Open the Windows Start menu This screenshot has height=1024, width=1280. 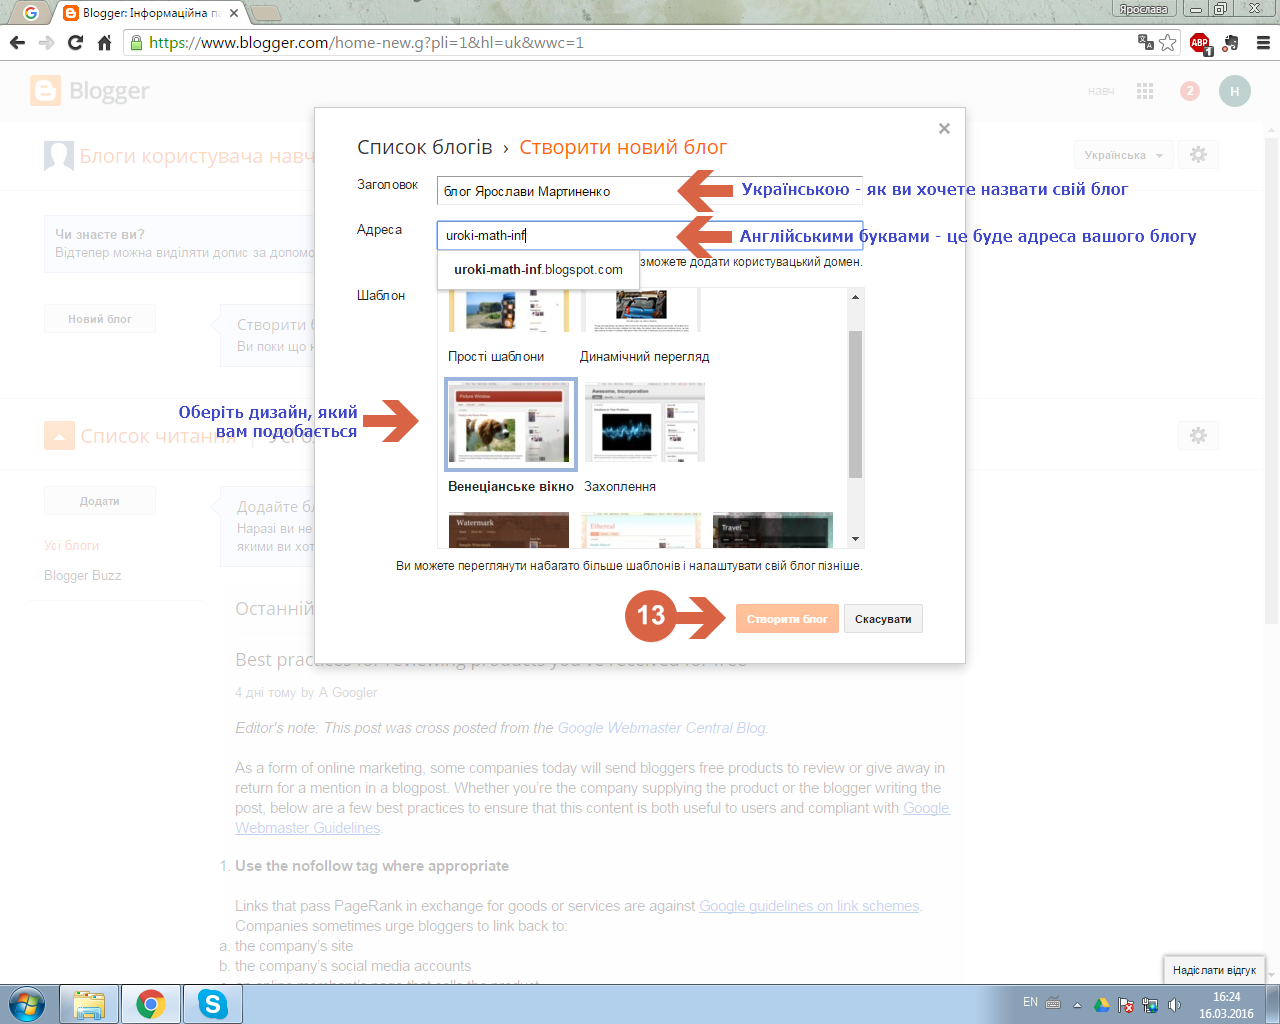point(27,1003)
